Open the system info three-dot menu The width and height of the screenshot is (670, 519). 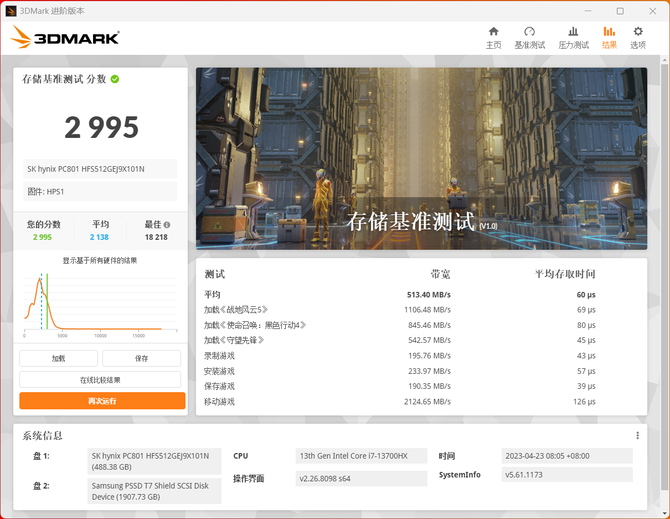[638, 435]
